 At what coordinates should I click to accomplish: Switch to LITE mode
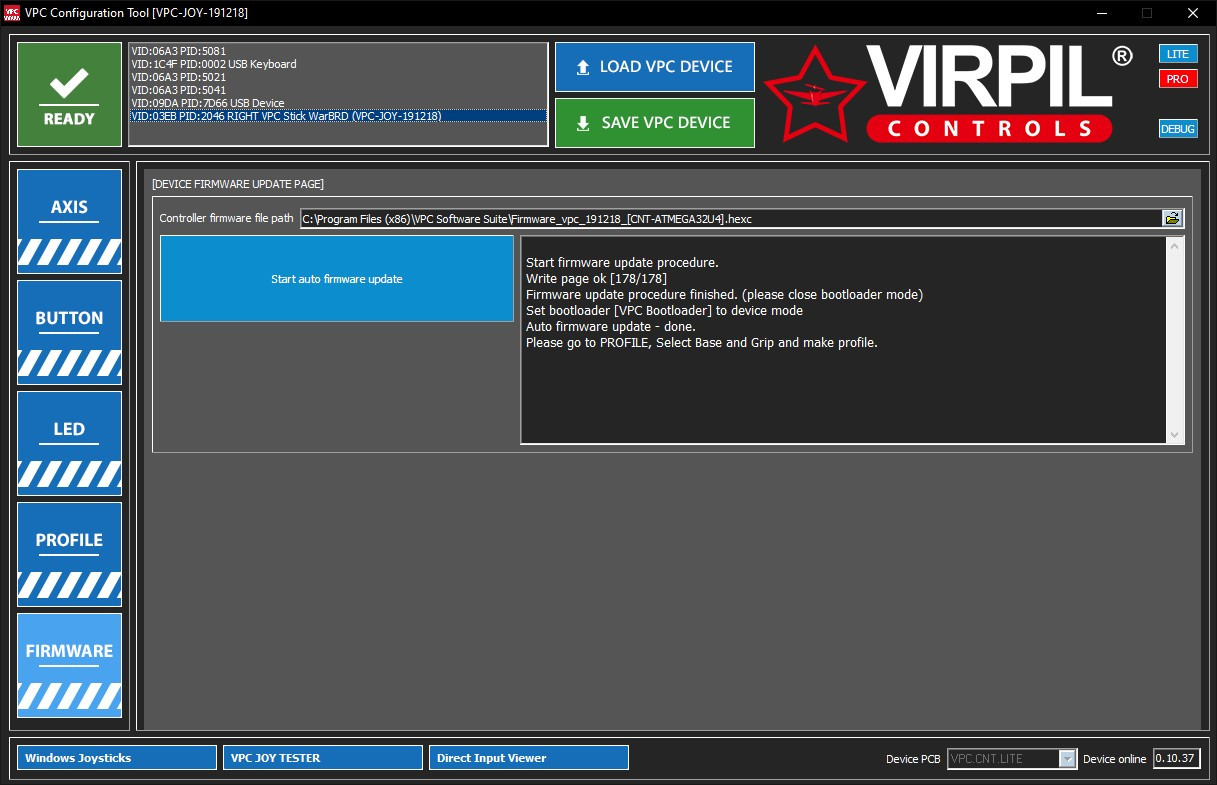tap(1178, 54)
